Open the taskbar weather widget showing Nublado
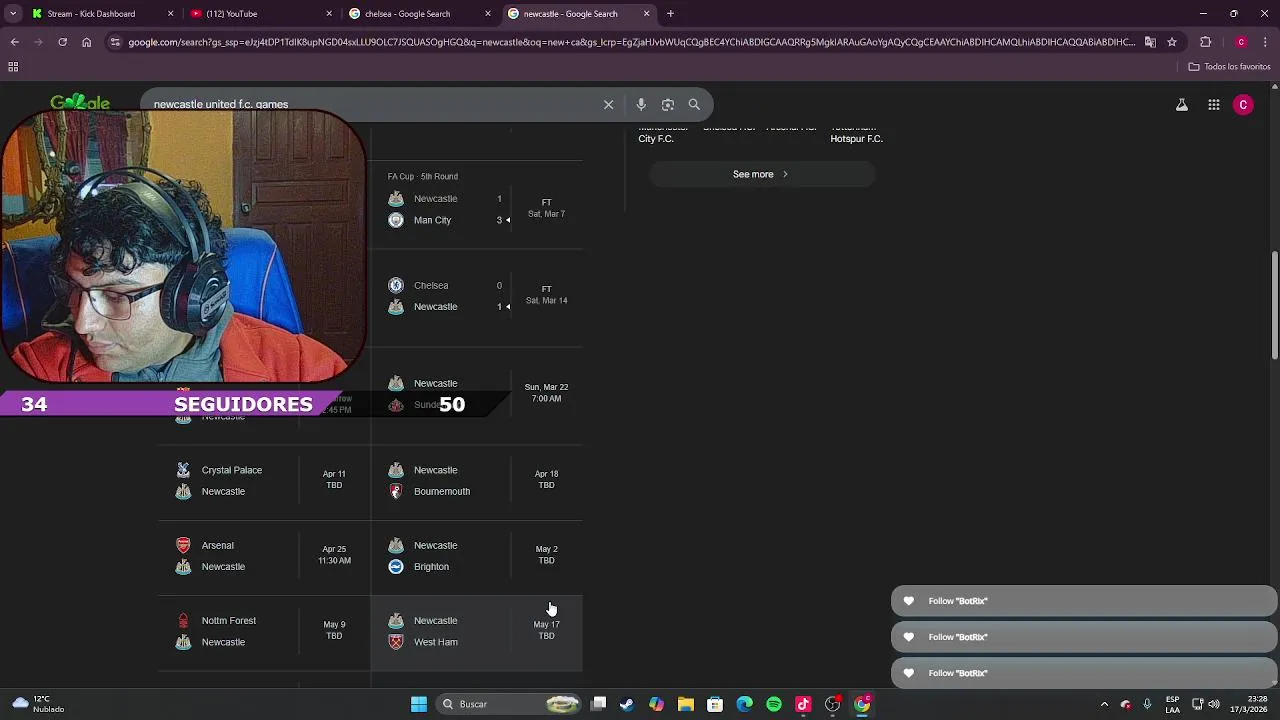The height and width of the screenshot is (720, 1280). point(38,704)
